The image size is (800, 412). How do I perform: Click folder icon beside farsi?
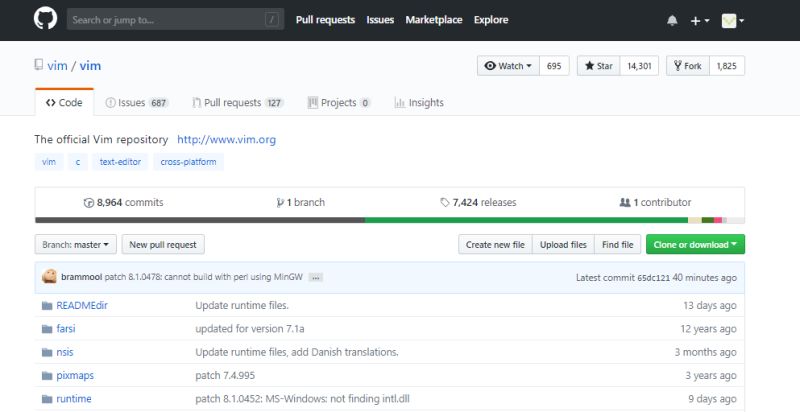[47, 329]
